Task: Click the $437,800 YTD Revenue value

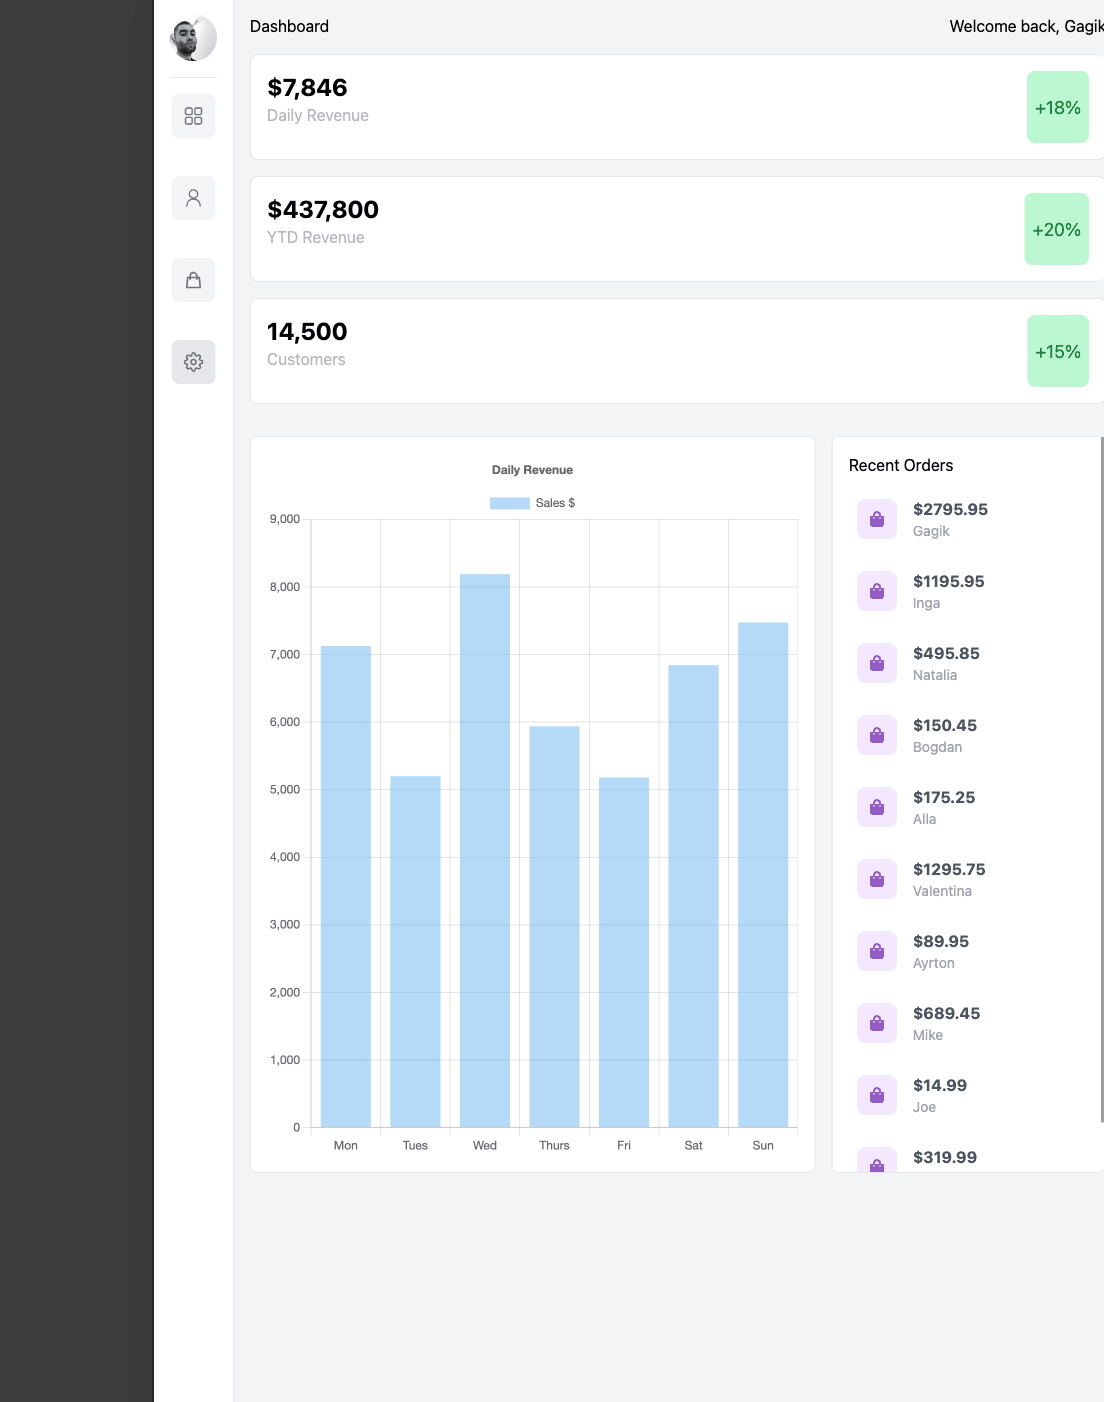Action: pos(322,210)
